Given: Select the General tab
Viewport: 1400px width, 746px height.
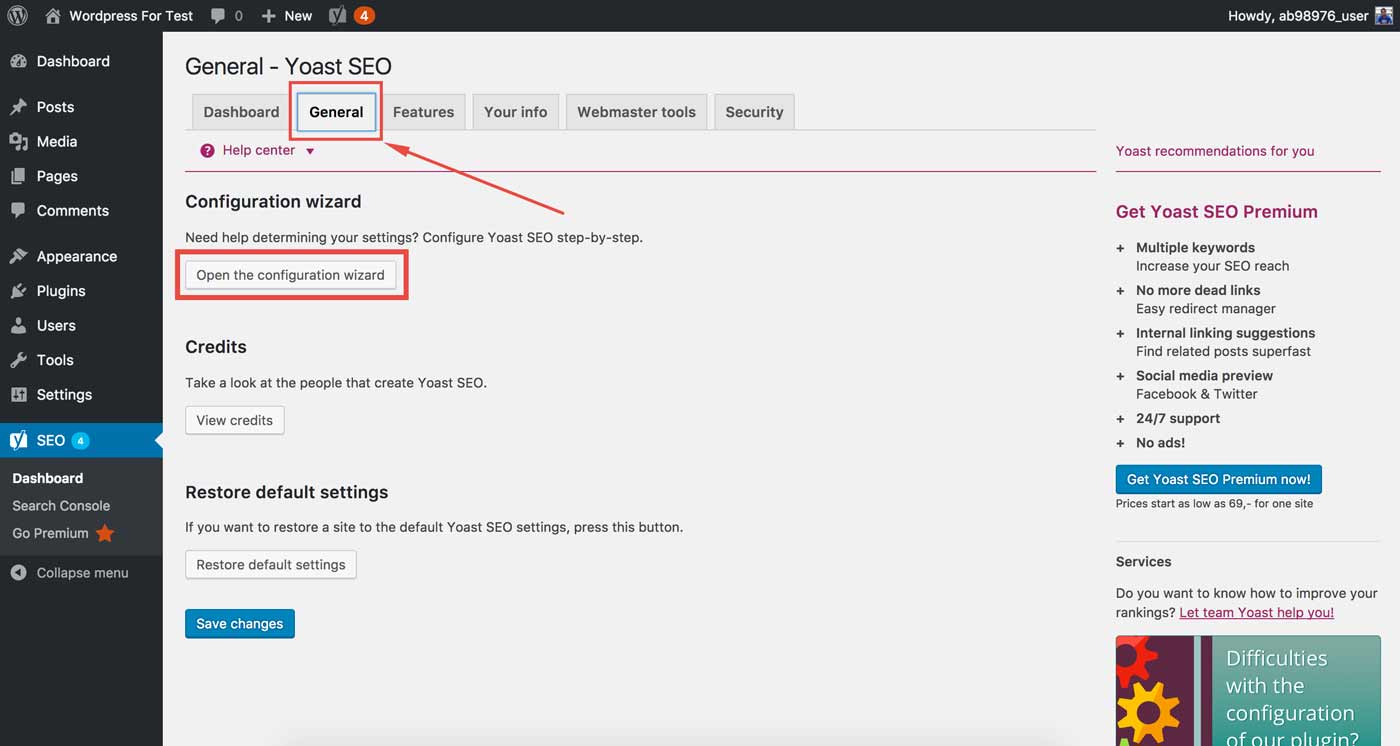Looking at the screenshot, I should tap(336, 112).
